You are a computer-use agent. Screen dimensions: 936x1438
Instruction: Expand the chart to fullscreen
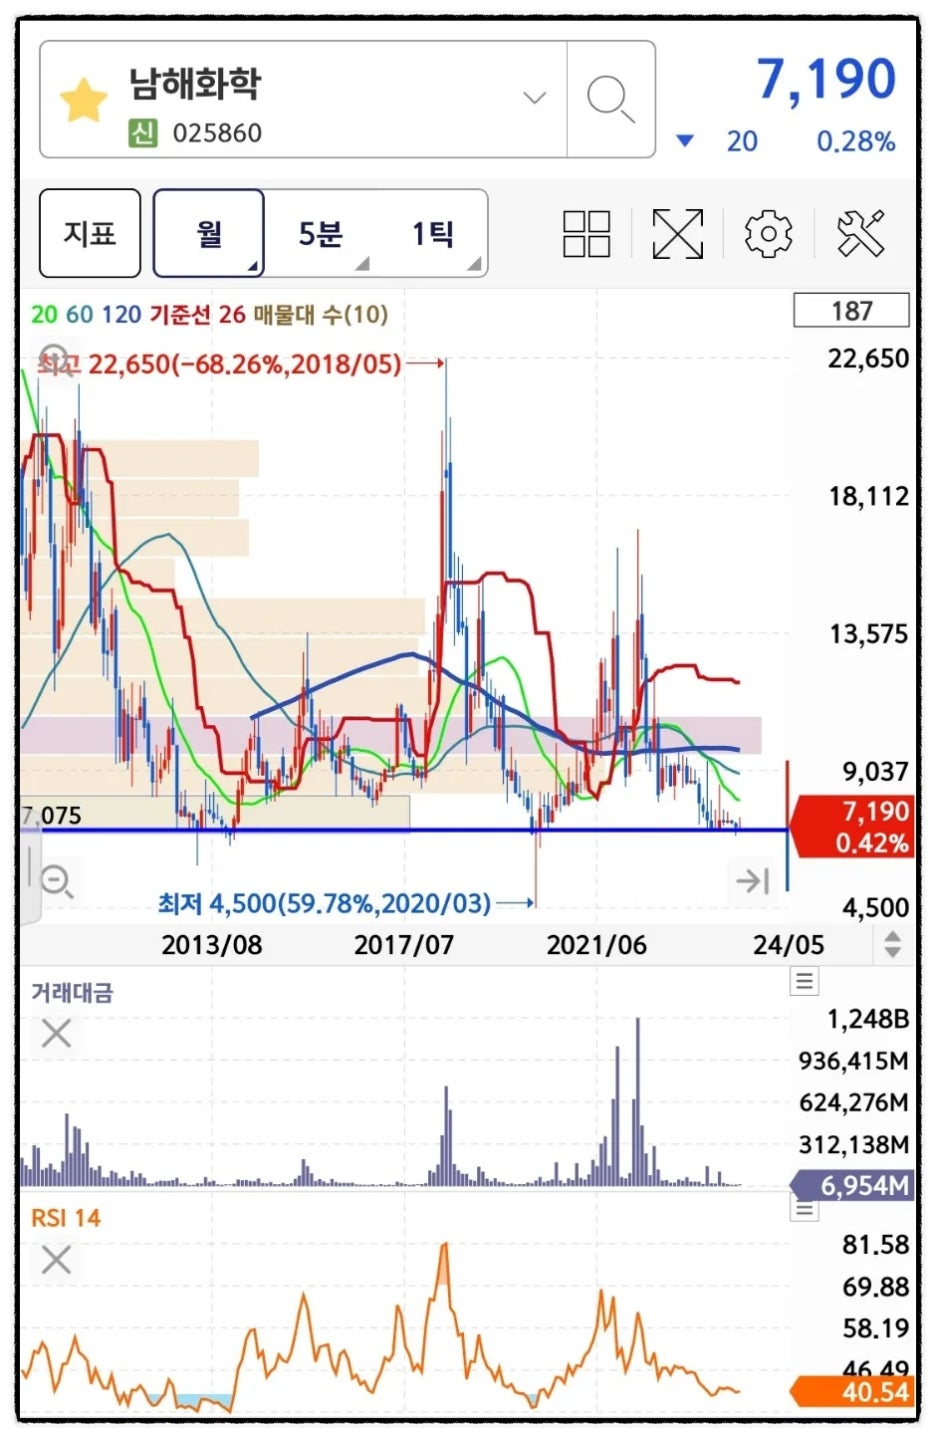pyautogui.click(x=677, y=234)
